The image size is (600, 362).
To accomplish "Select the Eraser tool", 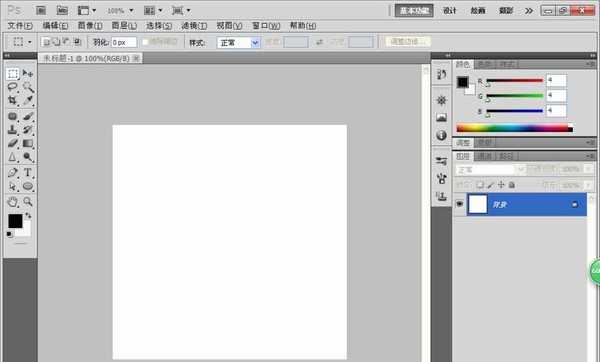I will [13, 143].
